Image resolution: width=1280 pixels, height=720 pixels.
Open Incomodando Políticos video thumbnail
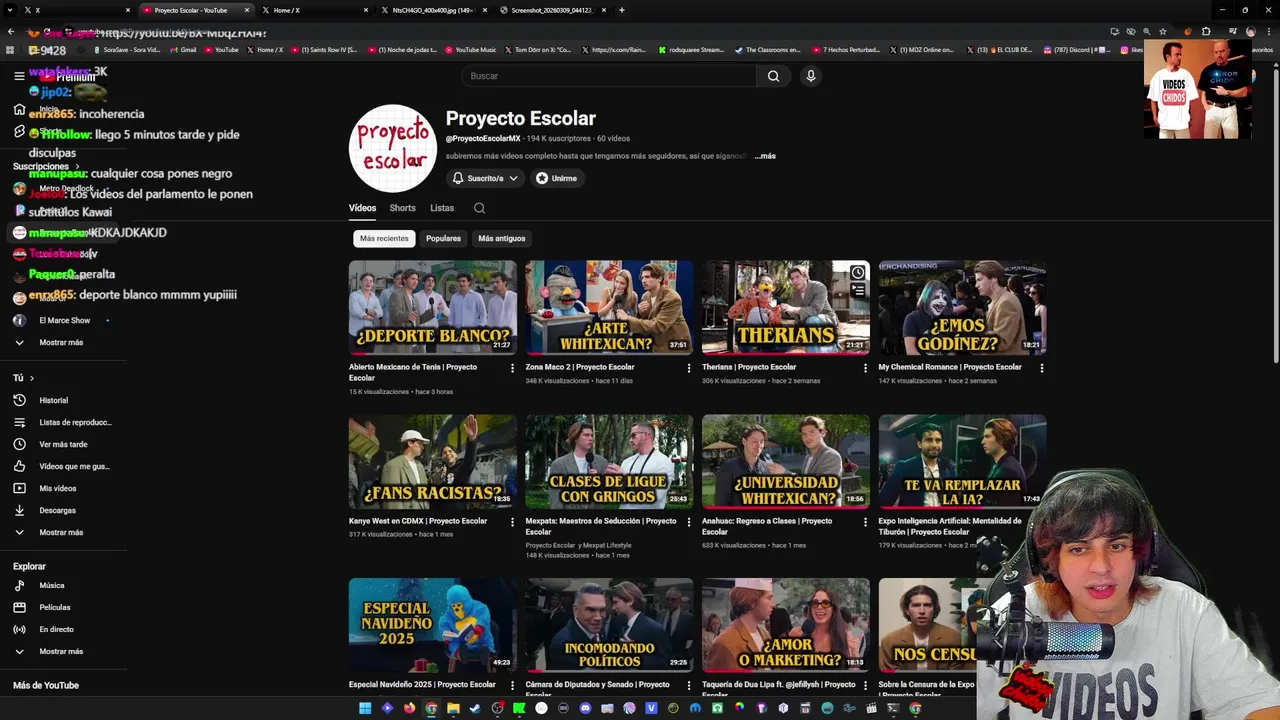coord(610,625)
